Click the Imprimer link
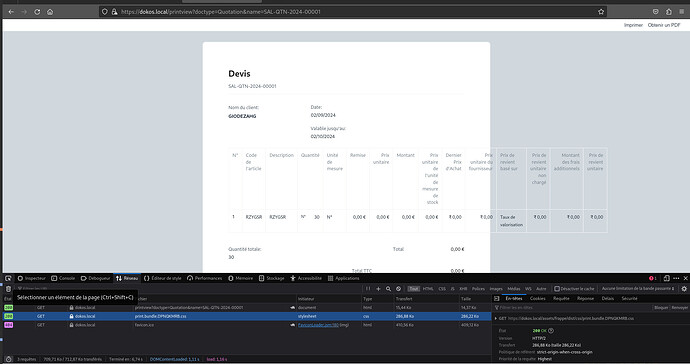The image size is (690, 364). 633,25
